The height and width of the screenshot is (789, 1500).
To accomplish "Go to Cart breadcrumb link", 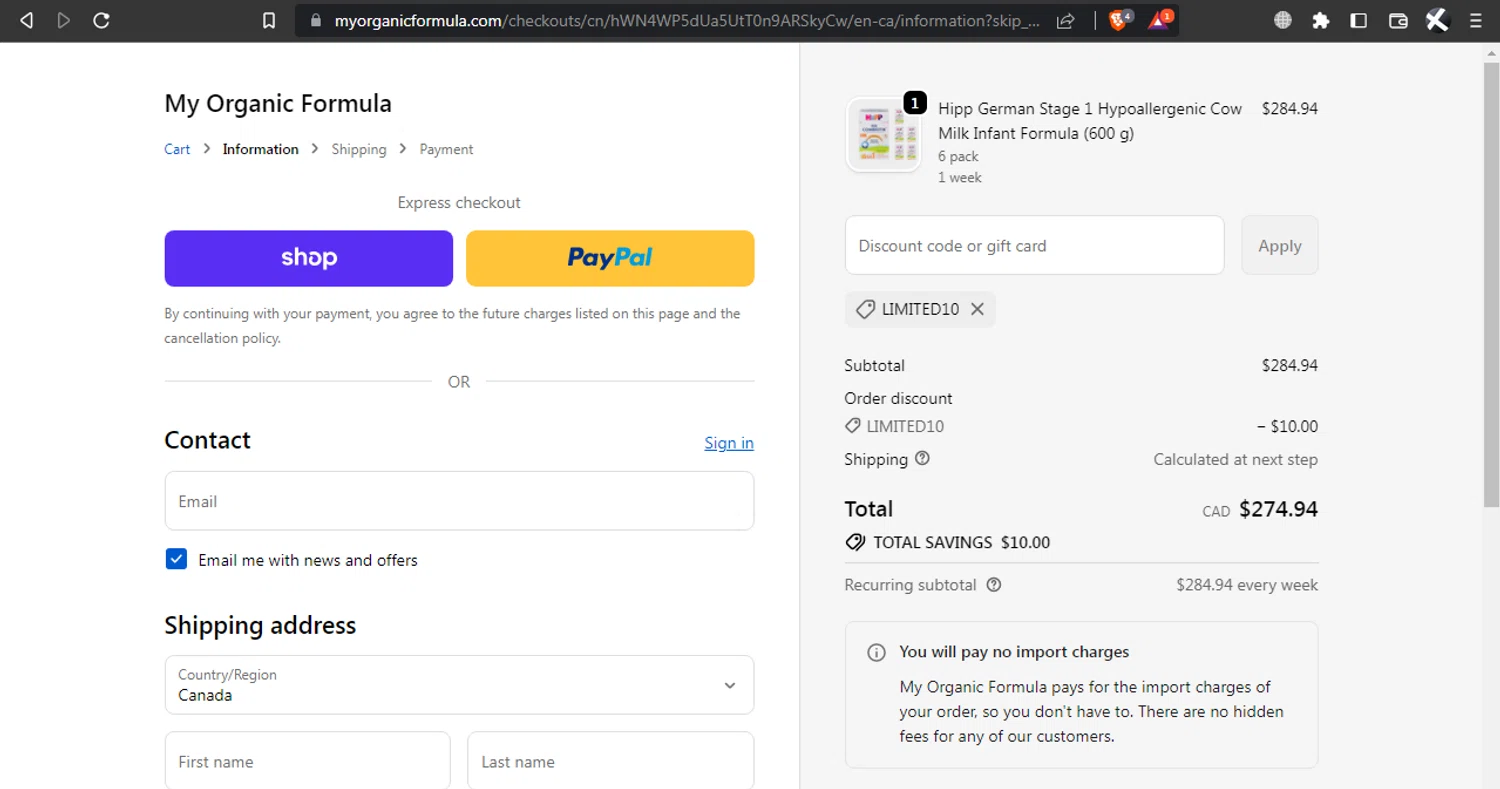I will (x=177, y=149).
